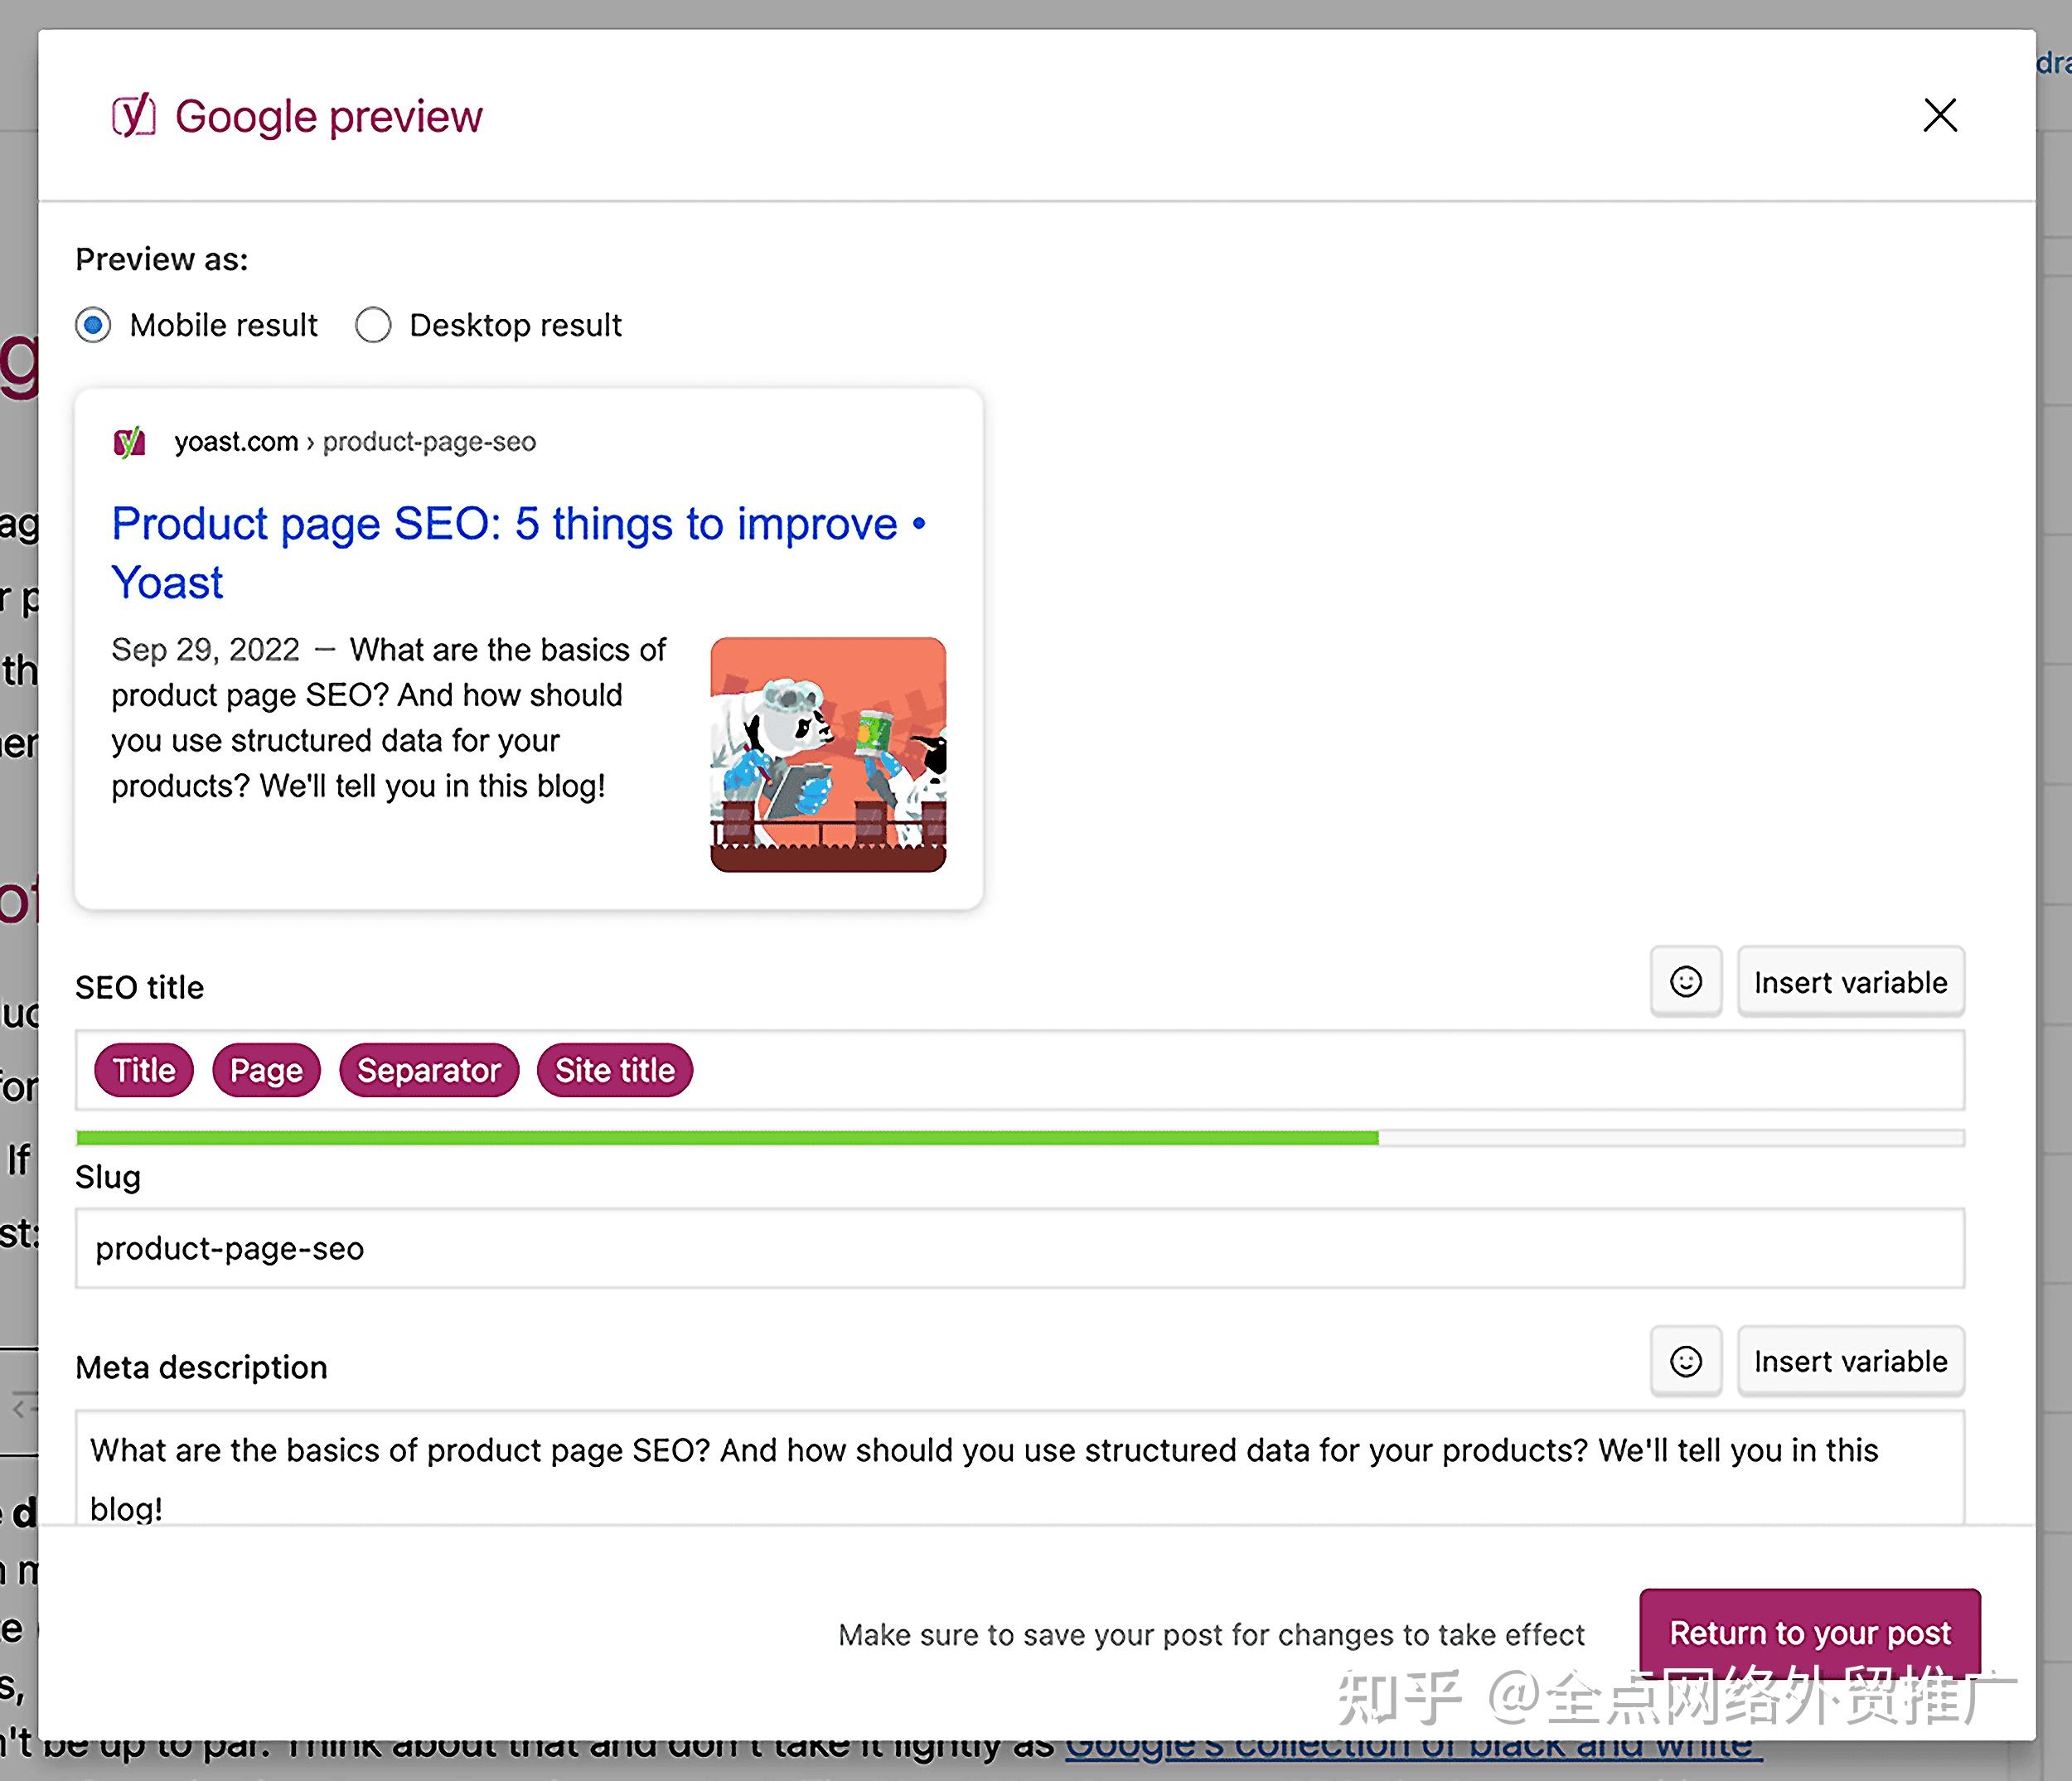The image size is (2072, 1781).
Task: Select the Title variable tag
Action: point(144,1070)
